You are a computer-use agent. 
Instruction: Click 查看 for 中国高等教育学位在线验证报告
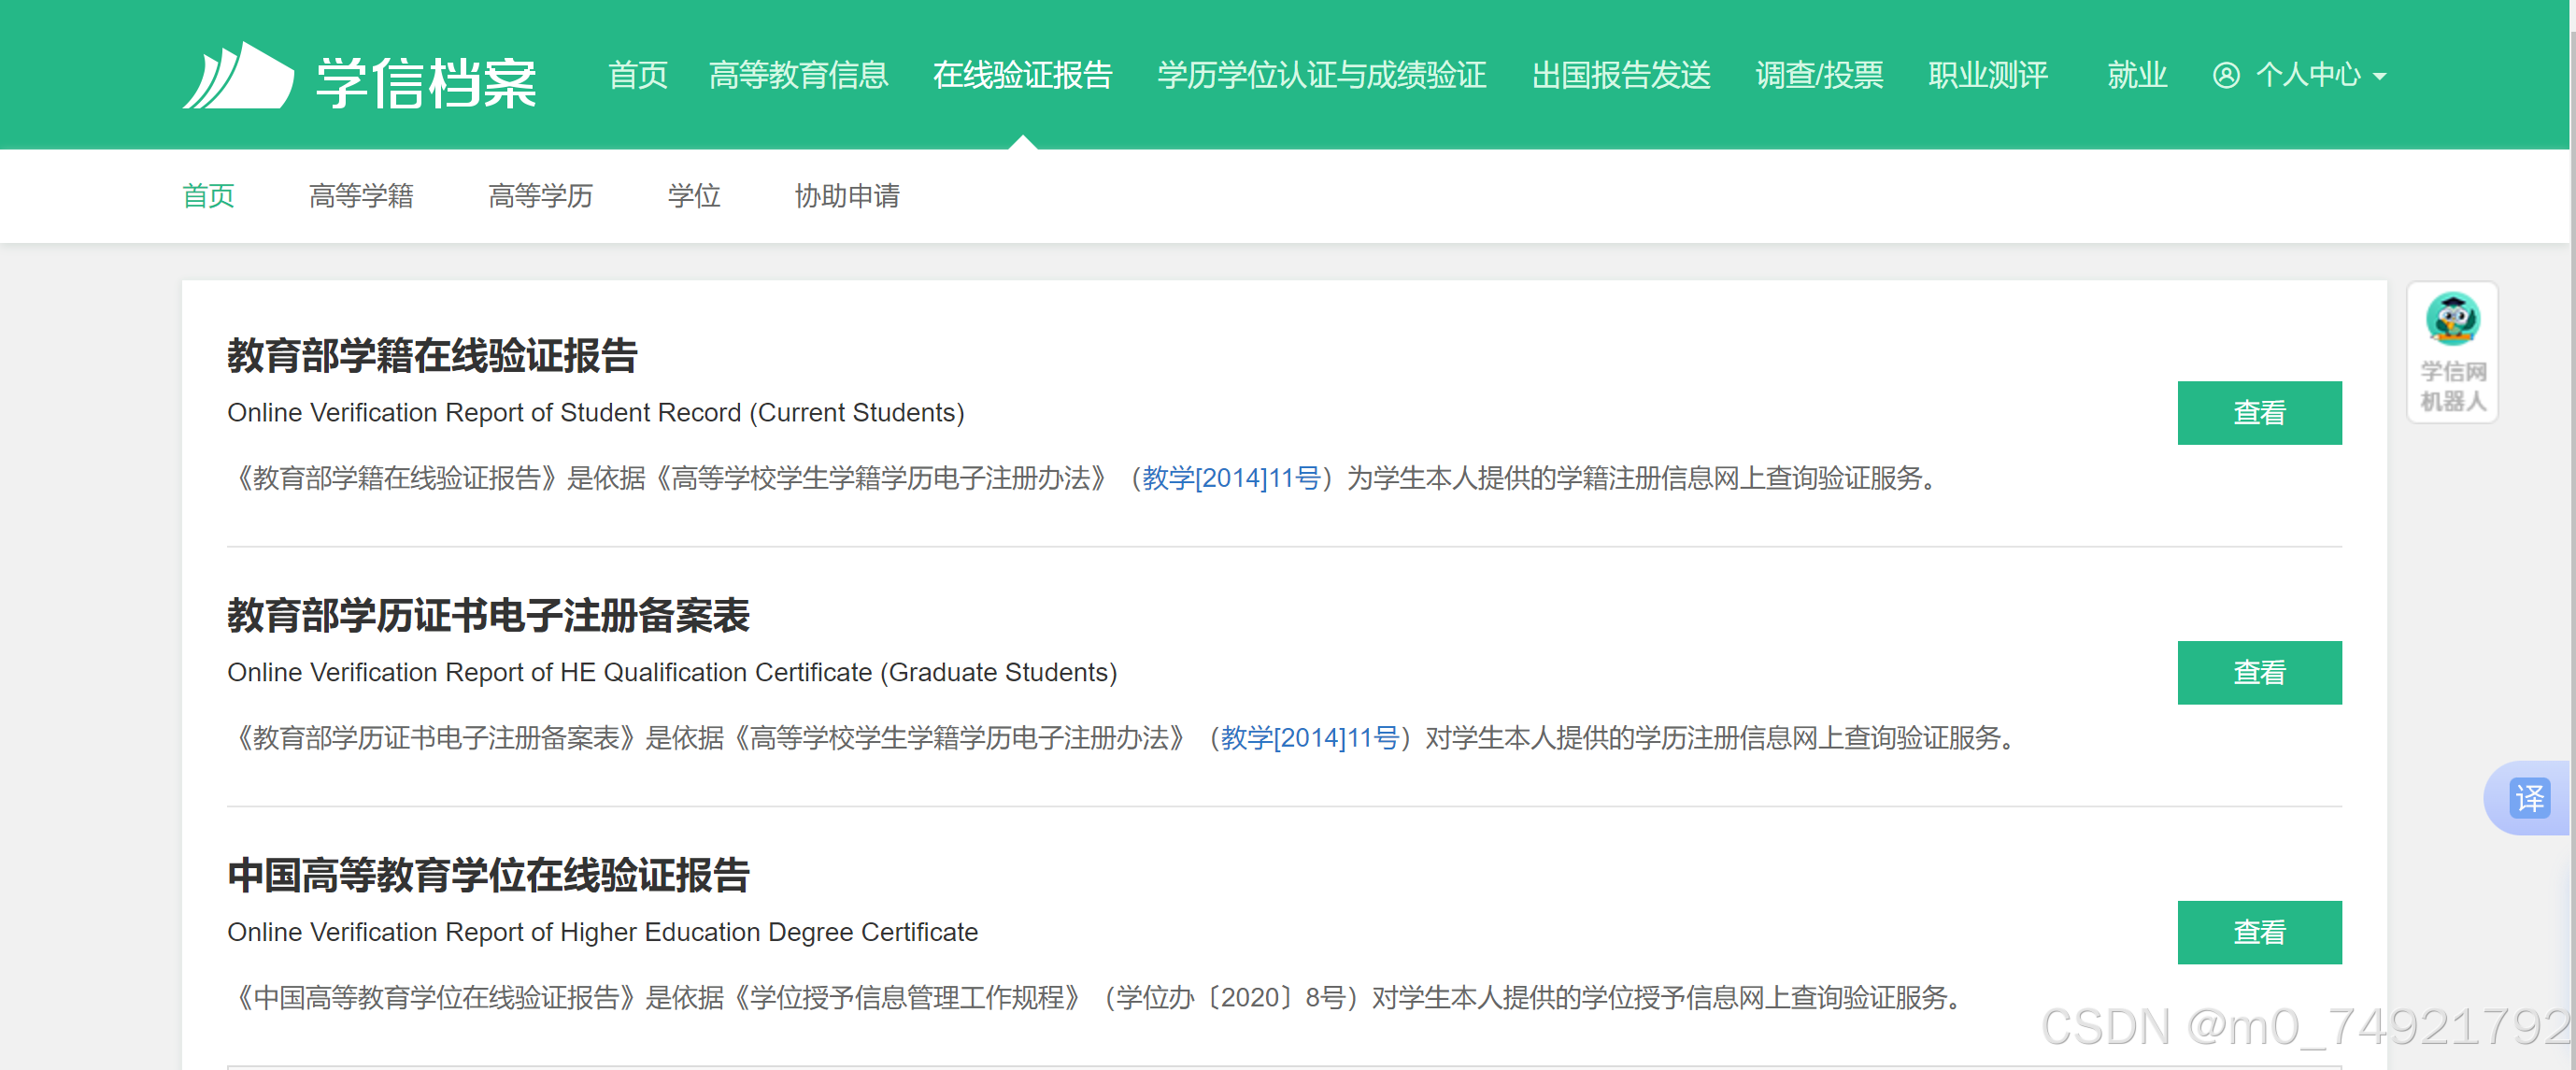pos(2259,932)
